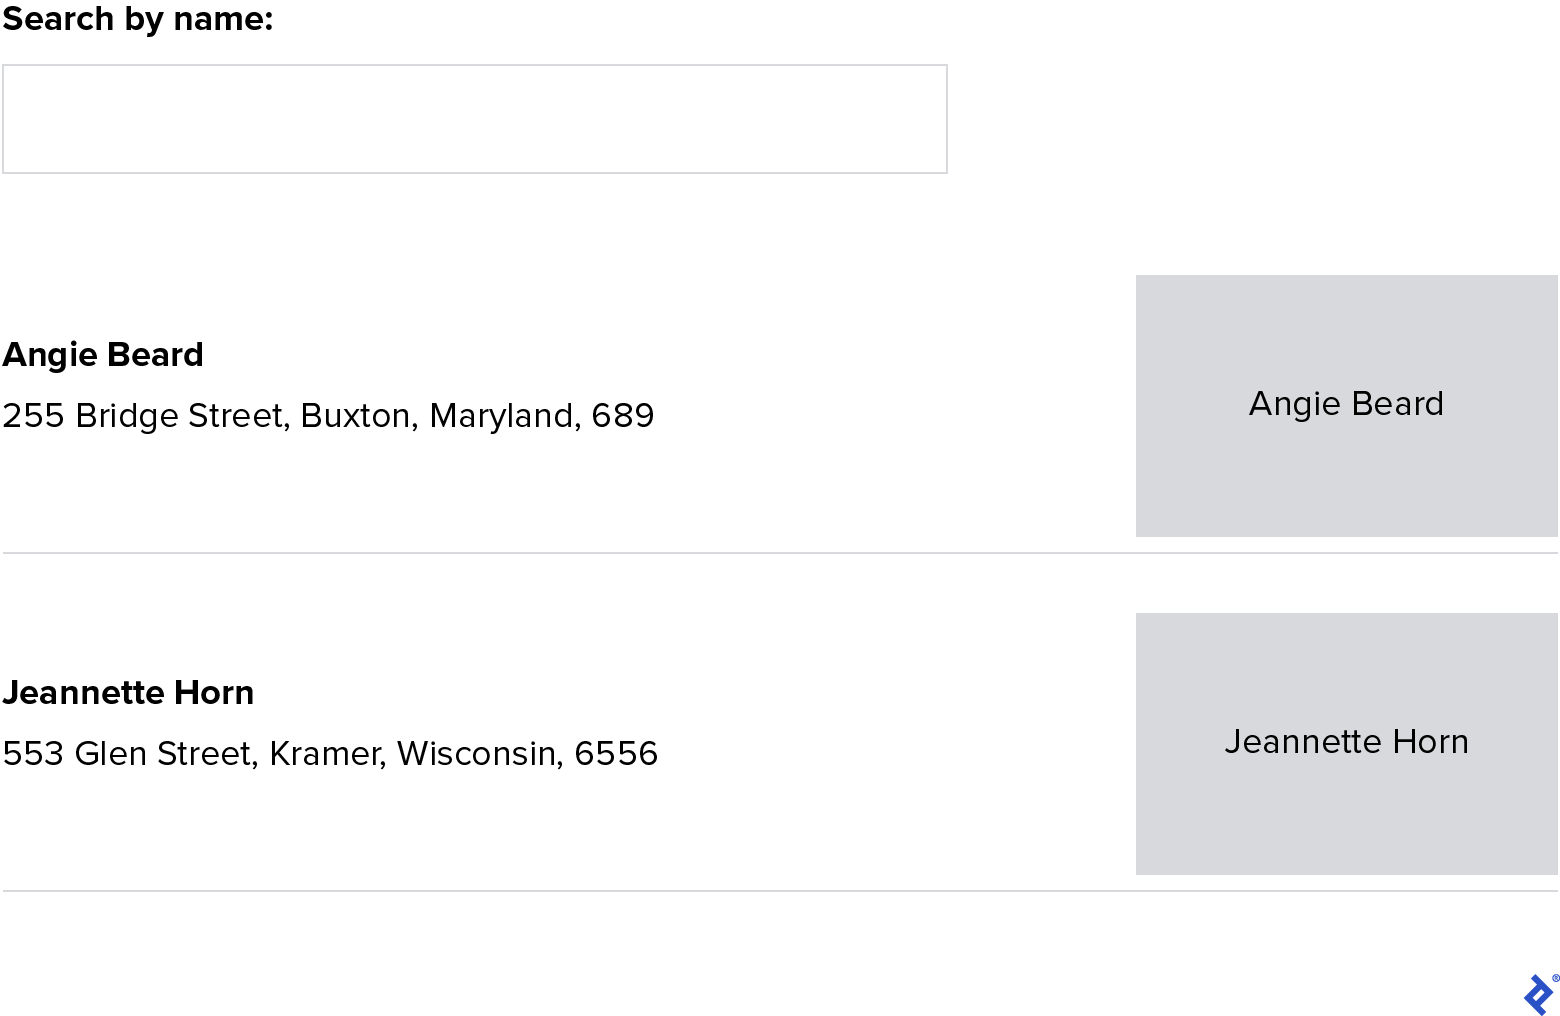Viewport: 1560px width, 1016px height.
Task: Click "255 Bridge Street" in the first entry
Action: coord(144,415)
